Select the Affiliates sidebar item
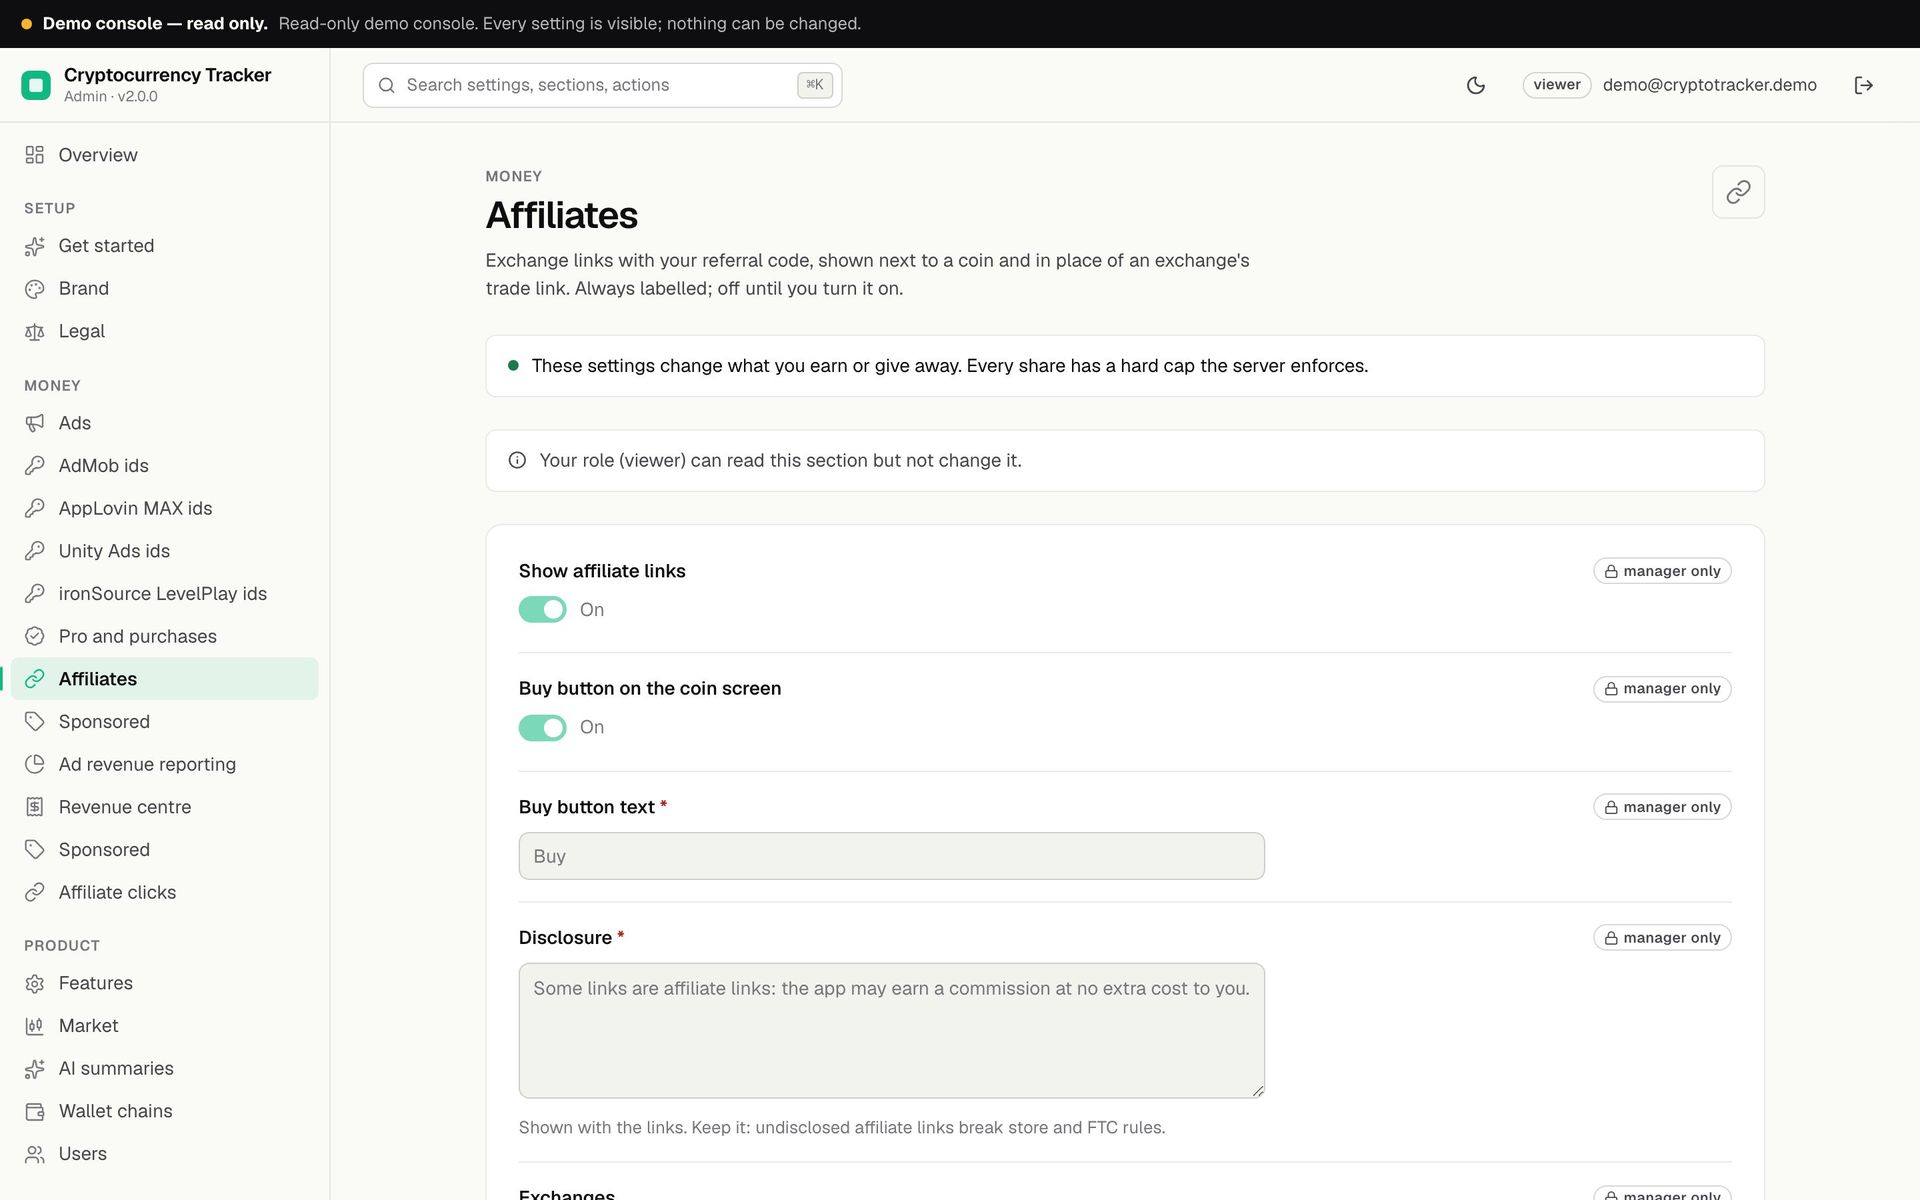This screenshot has height=1200, width=1920. pos(165,679)
